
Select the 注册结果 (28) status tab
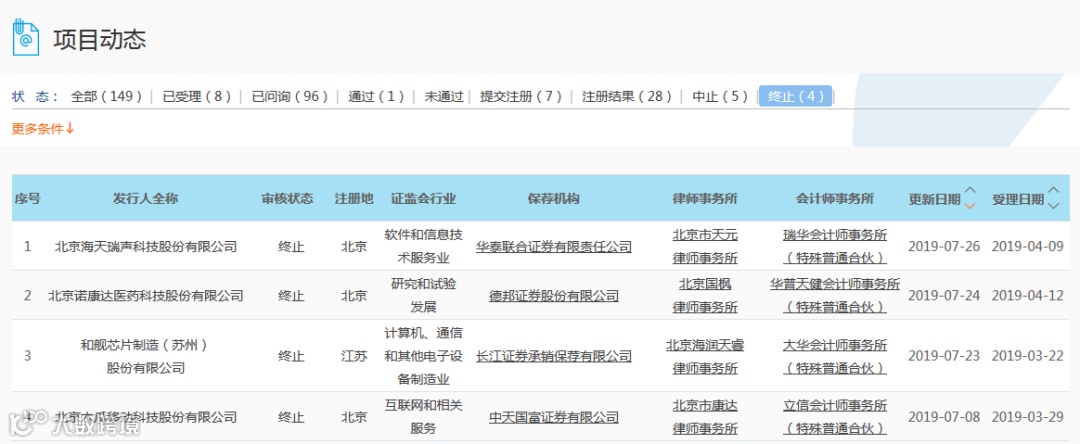(x=626, y=96)
